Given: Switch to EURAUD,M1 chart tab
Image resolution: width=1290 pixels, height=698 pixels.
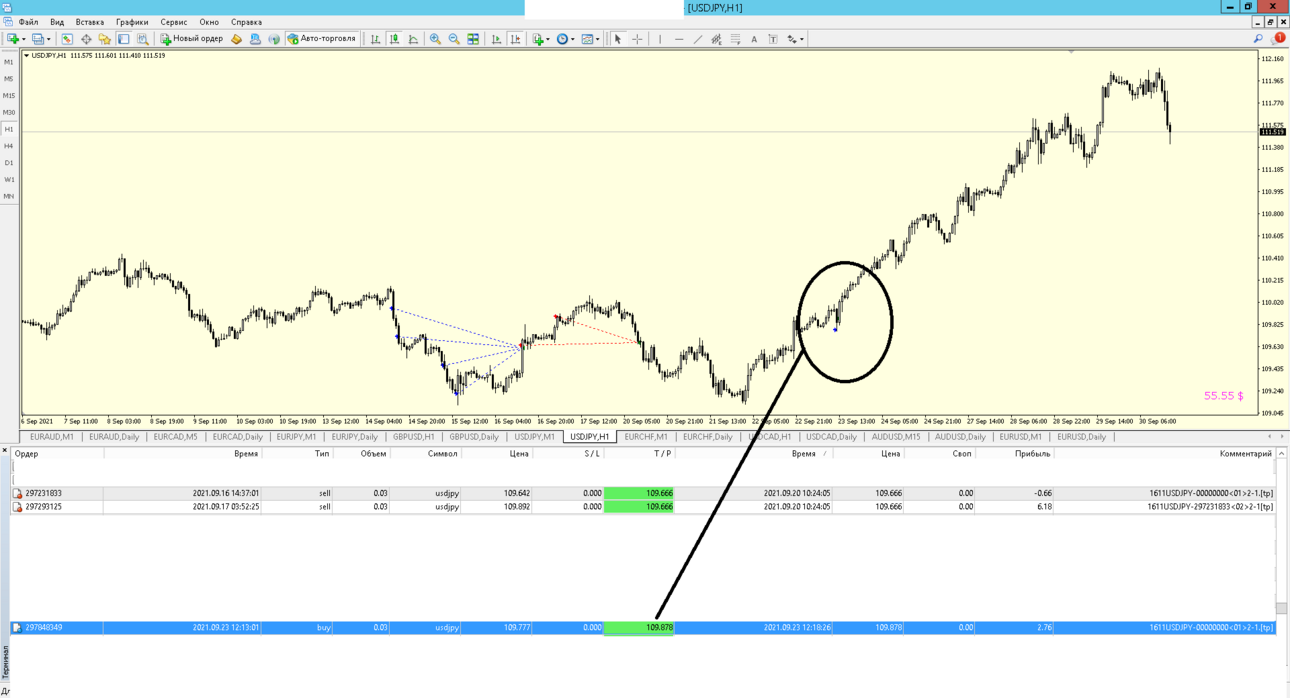Looking at the screenshot, I should 52,437.
